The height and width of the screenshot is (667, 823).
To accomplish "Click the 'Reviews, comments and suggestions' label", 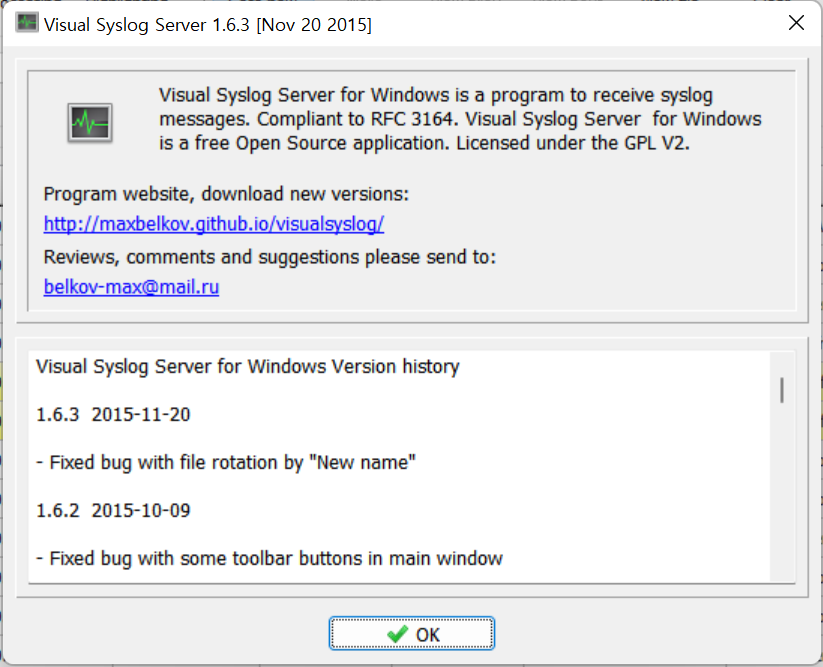I will tap(269, 257).
